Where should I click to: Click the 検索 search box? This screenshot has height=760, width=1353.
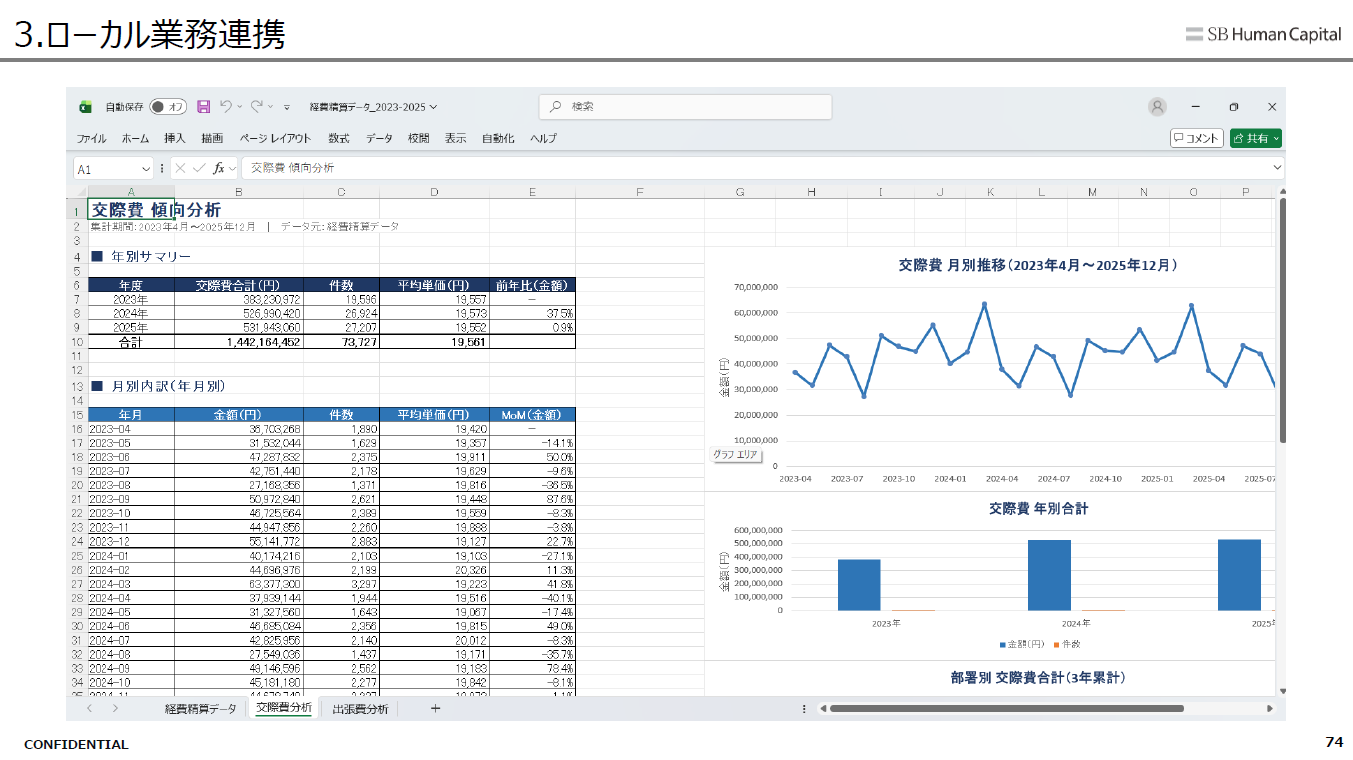click(685, 107)
